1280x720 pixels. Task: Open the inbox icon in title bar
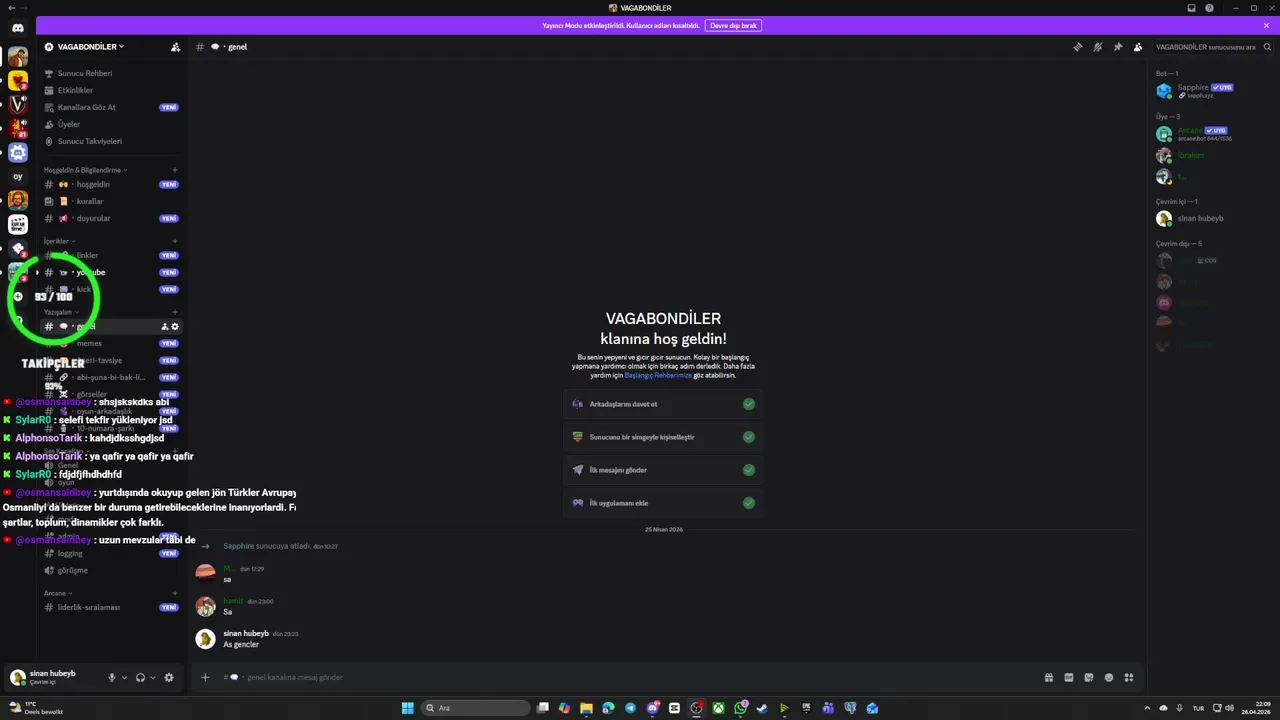1191,8
